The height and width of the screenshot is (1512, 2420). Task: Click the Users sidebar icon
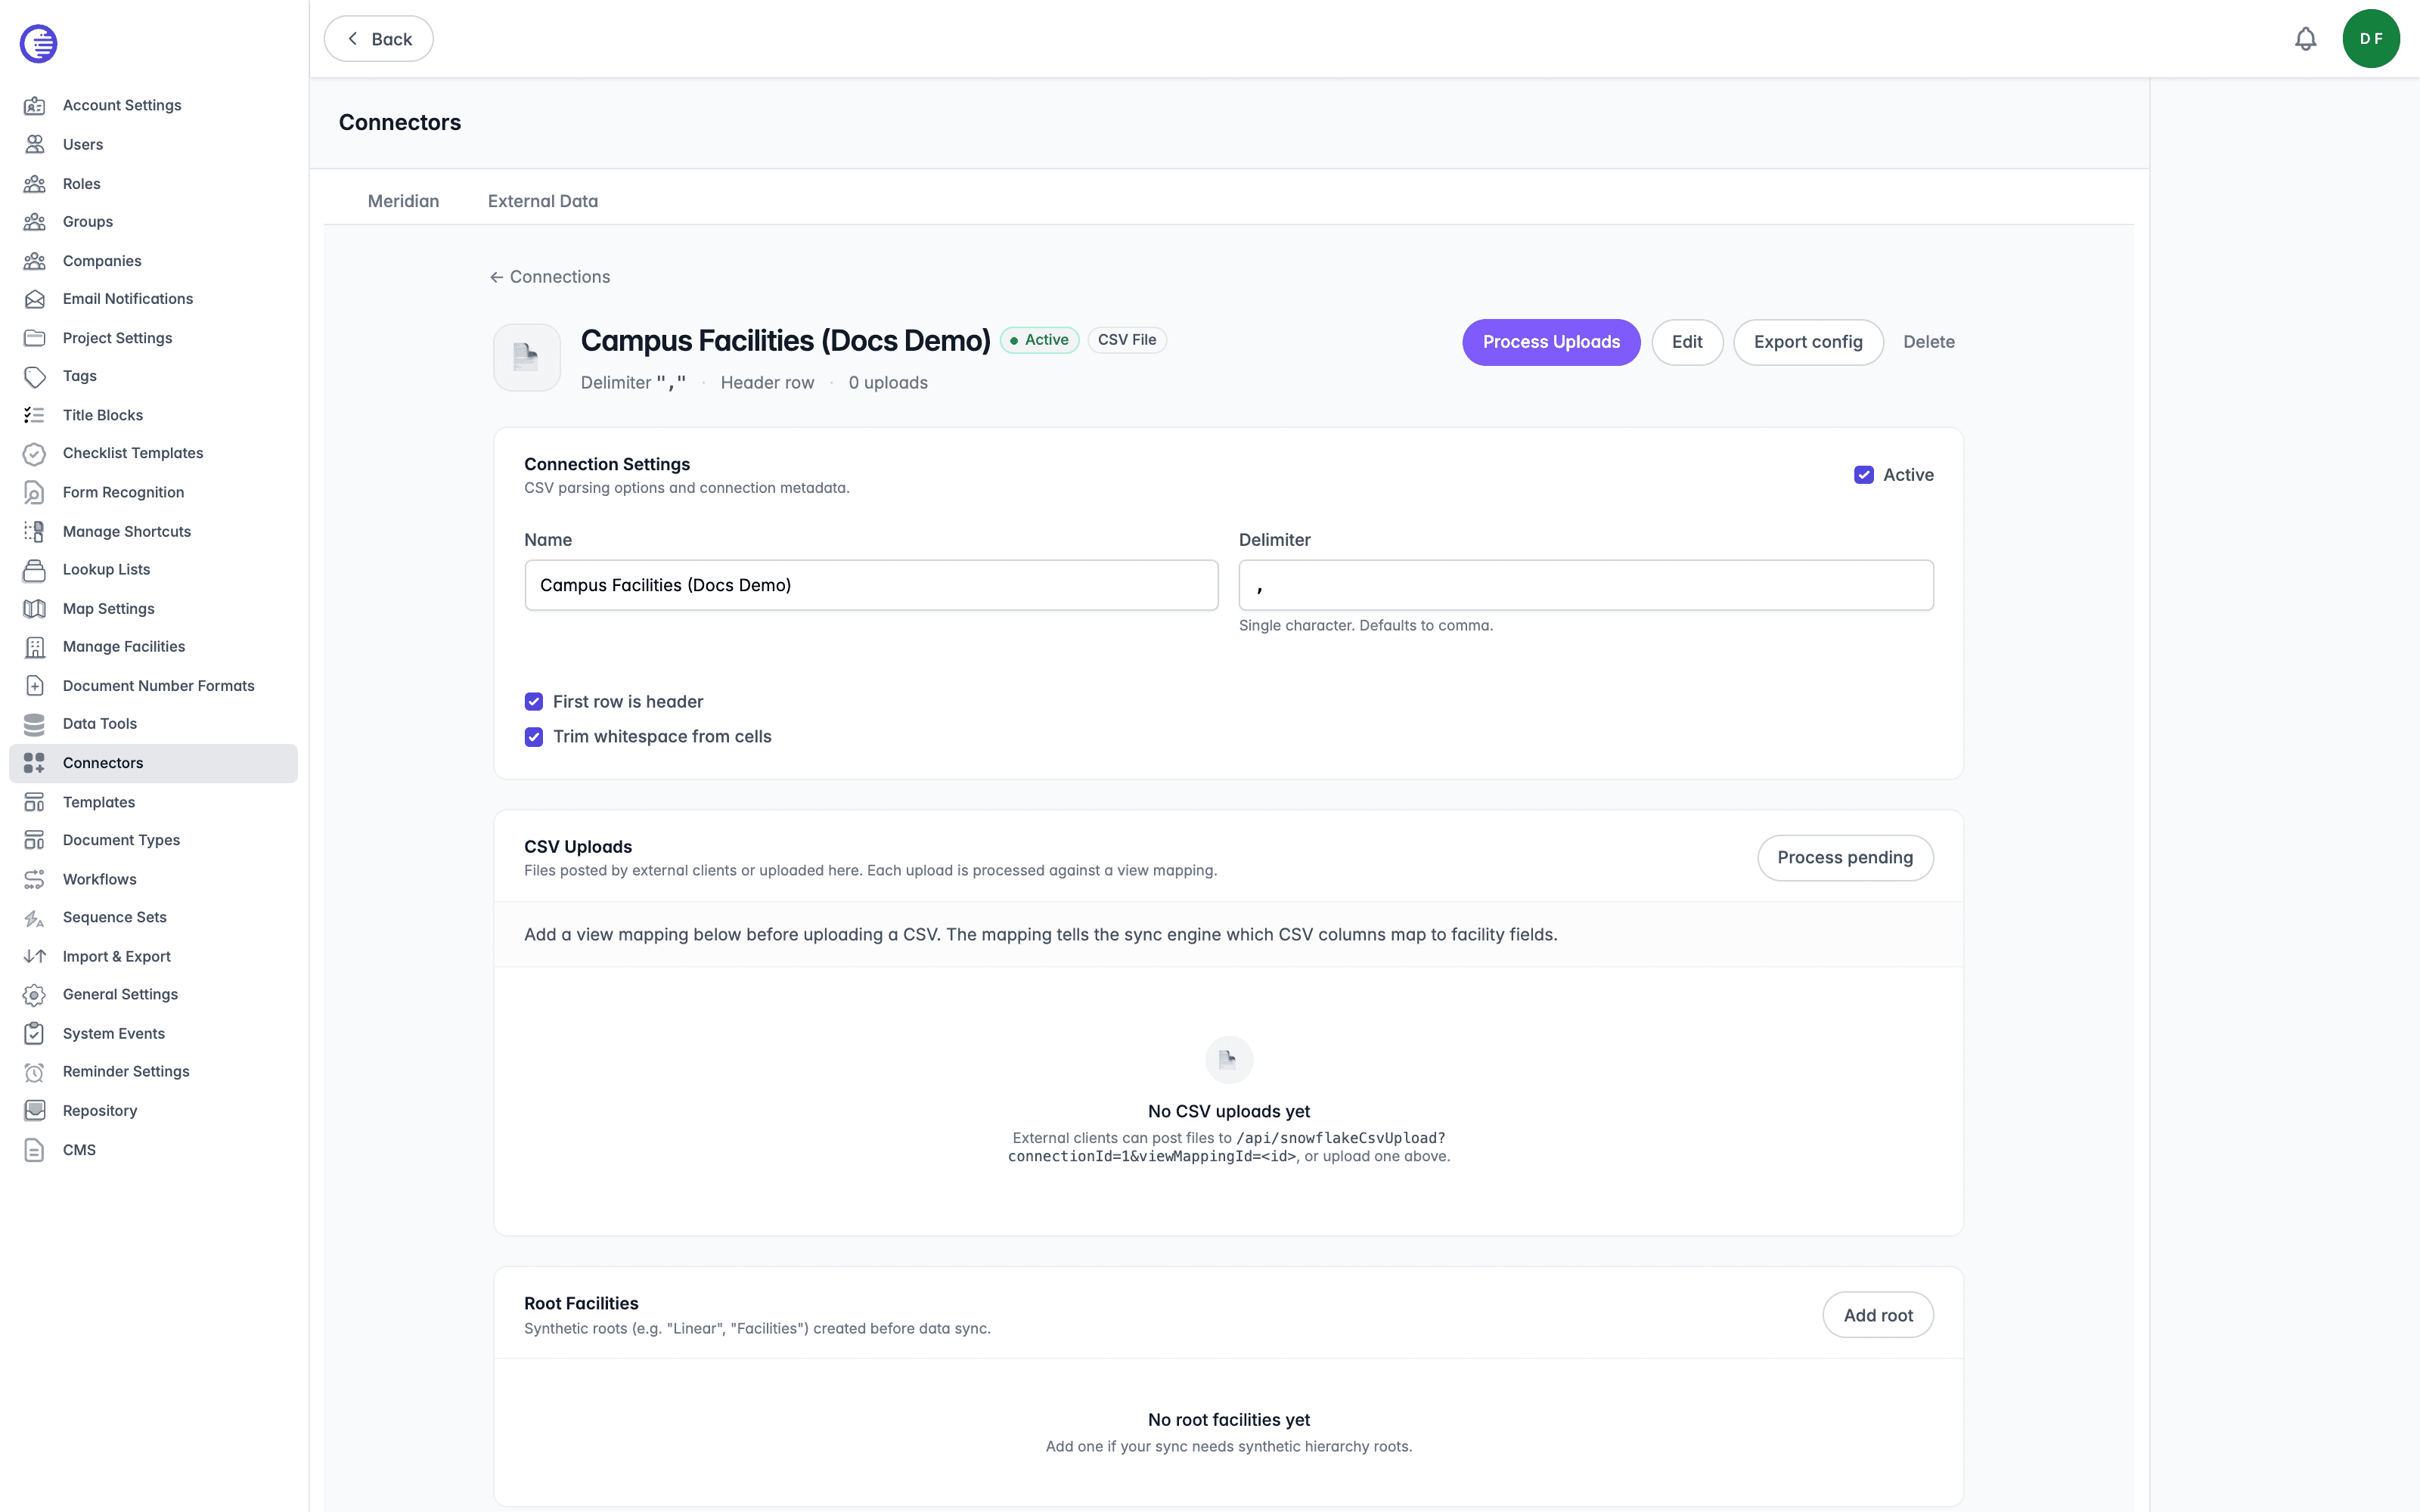tap(35, 144)
